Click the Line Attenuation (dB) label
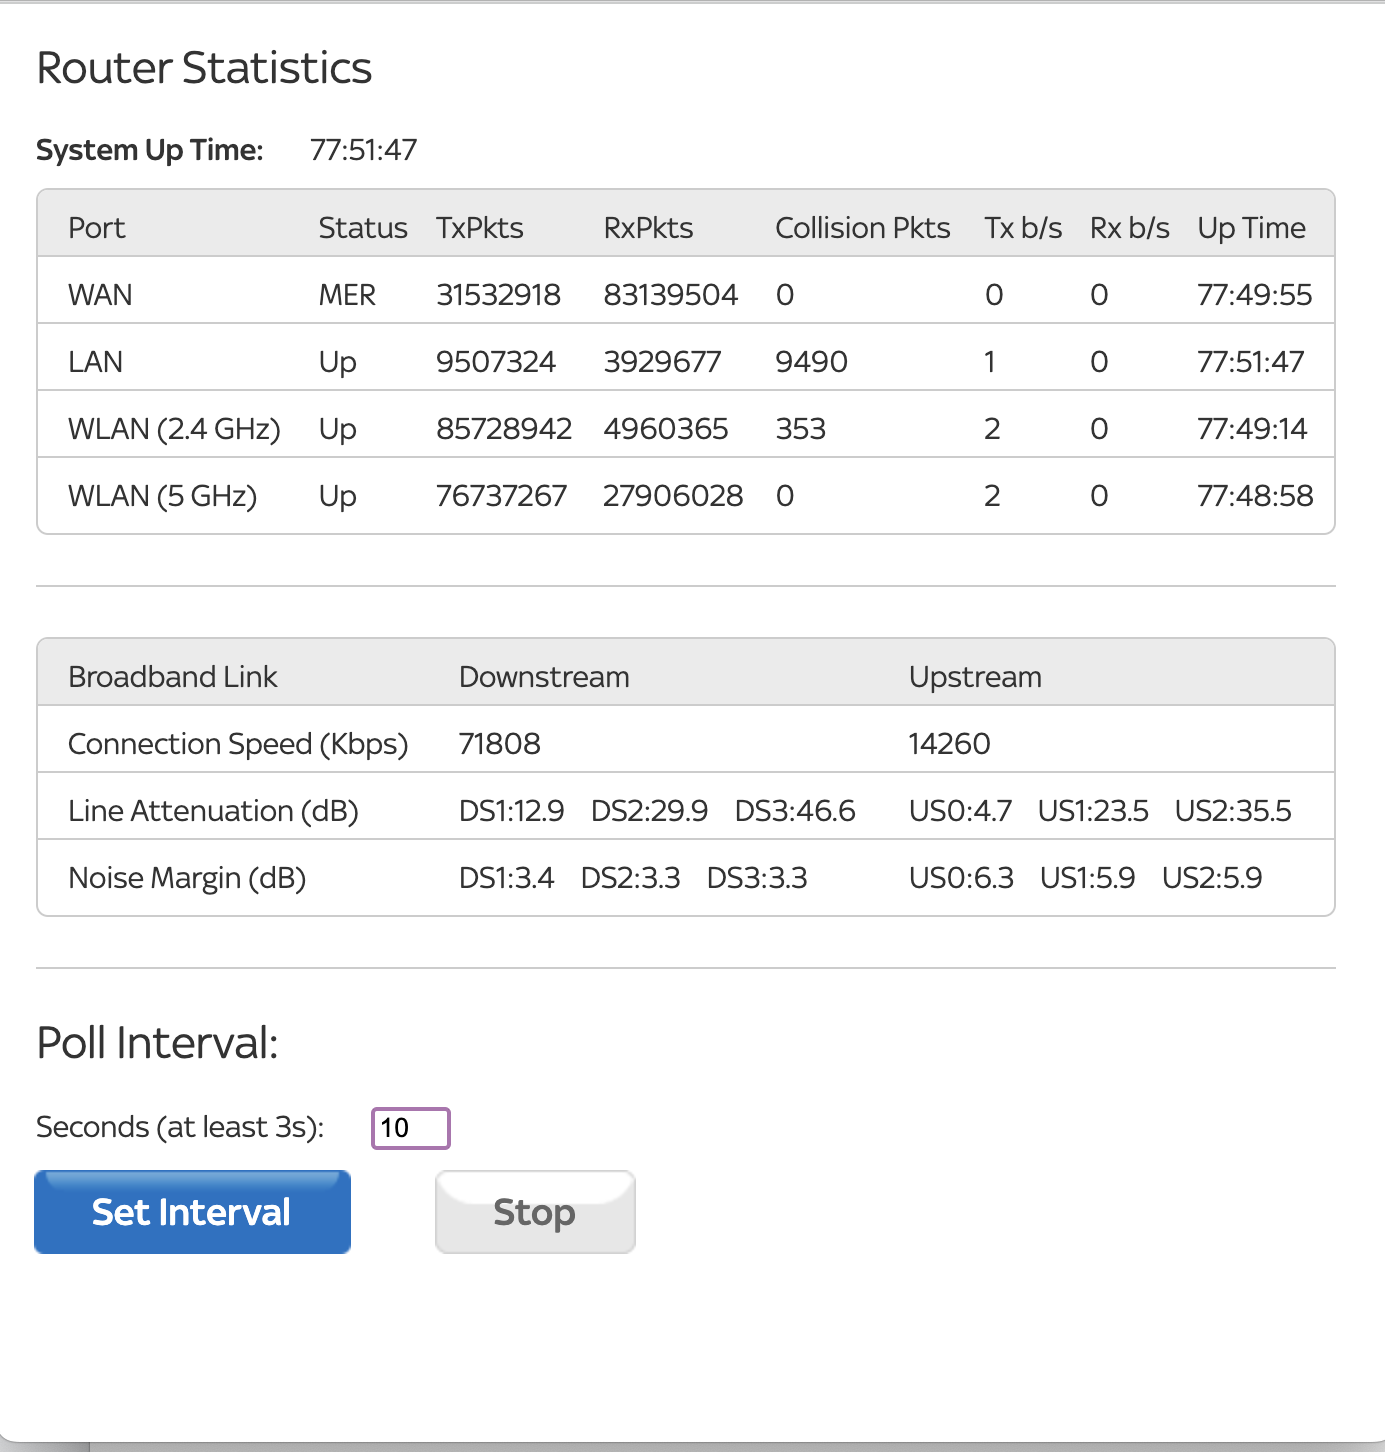Image resolution: width=1385 pixels, height=1452 pixels. click(213, 811)
